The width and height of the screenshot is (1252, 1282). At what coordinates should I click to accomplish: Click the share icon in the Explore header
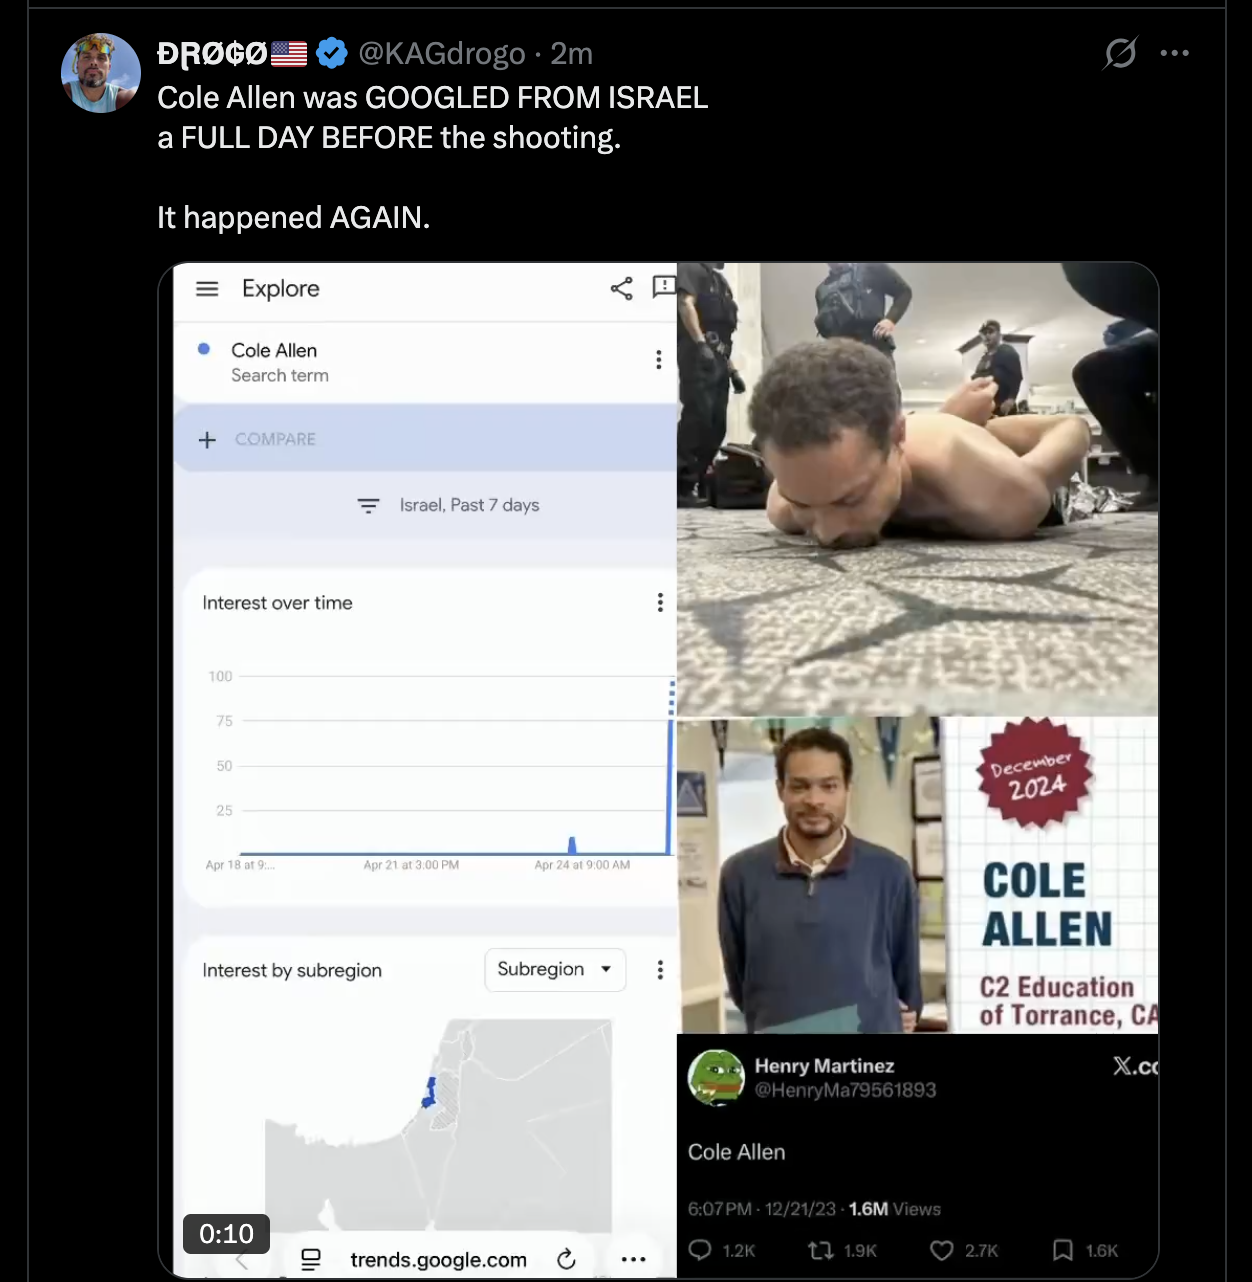(x=622, y=289)
